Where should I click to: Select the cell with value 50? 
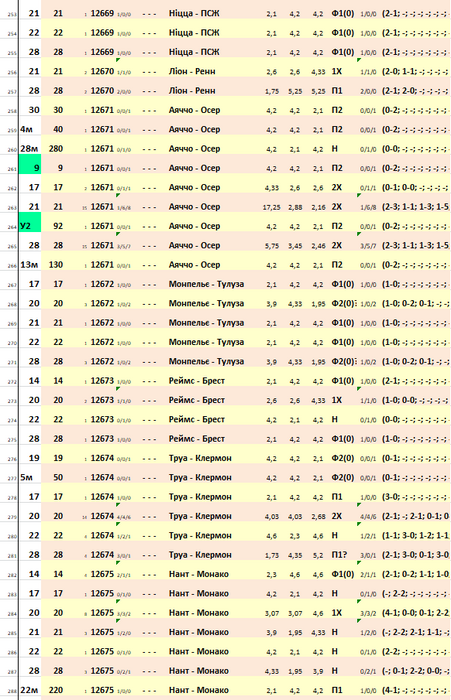tap(56, 478)
